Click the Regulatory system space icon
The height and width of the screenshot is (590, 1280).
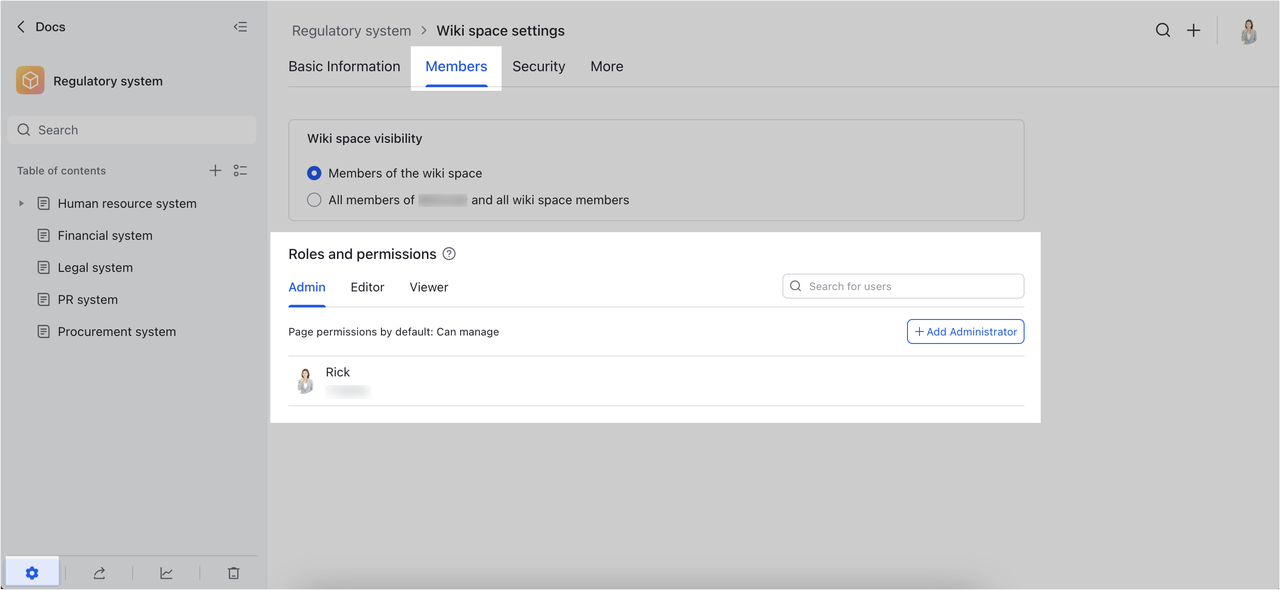(29, 80)
